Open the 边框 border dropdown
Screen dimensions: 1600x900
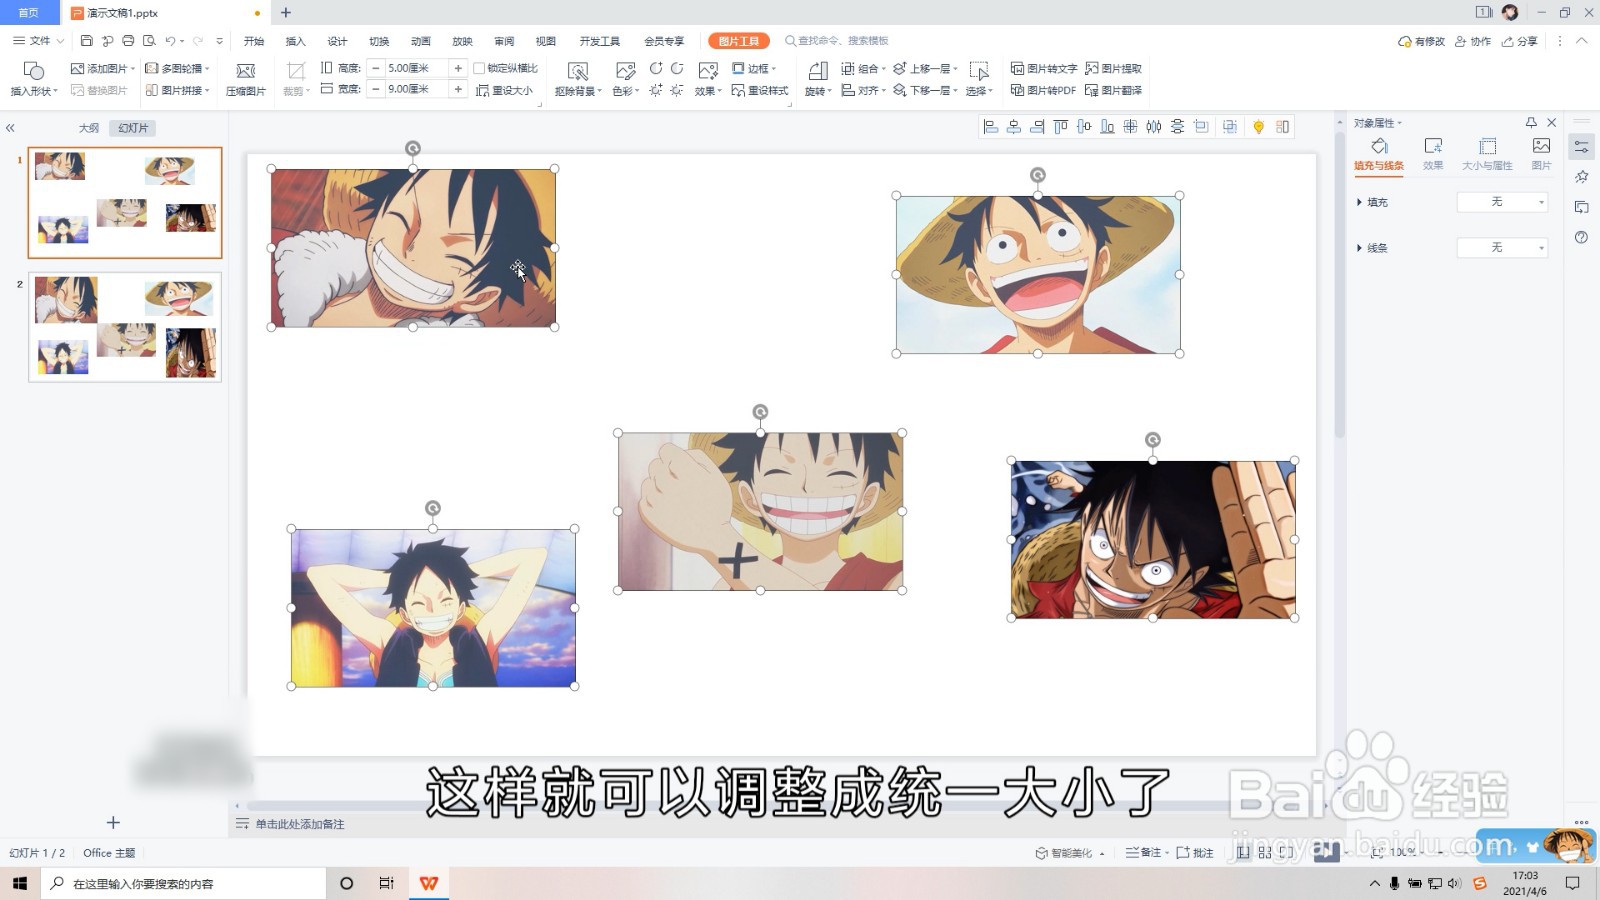coord(754,69)
